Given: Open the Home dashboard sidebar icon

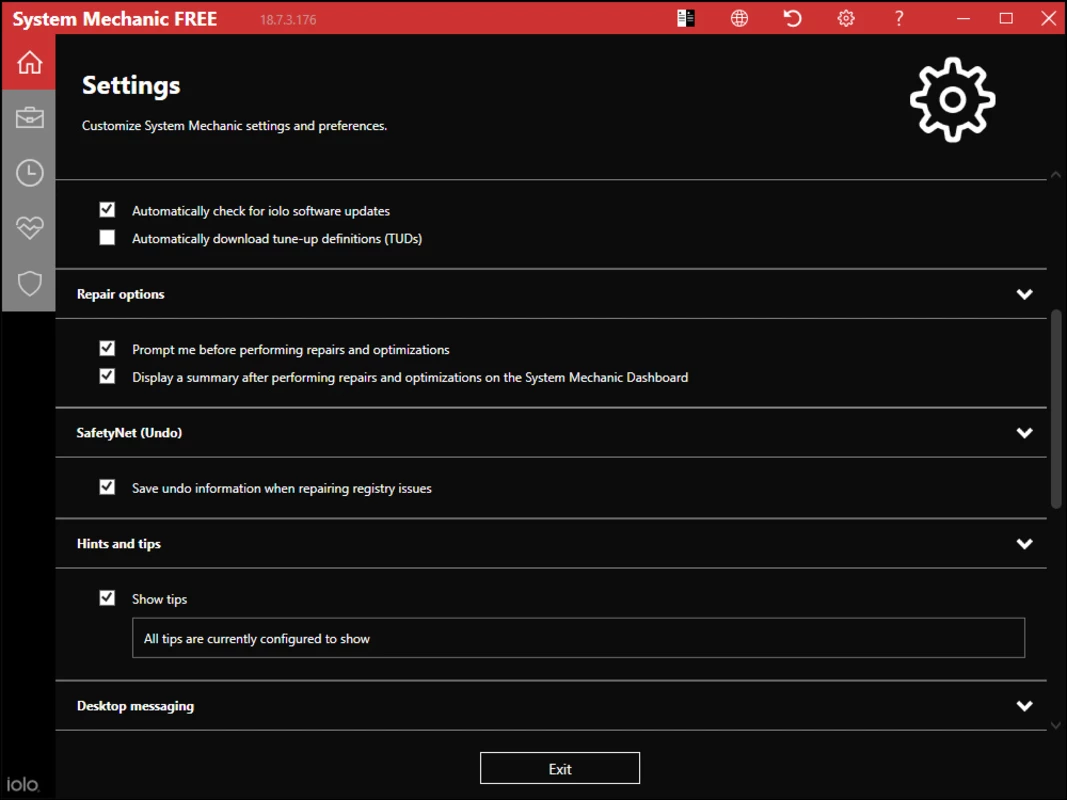Looking at the screenshot, I should pyautogui.click(x=29, y=62).
